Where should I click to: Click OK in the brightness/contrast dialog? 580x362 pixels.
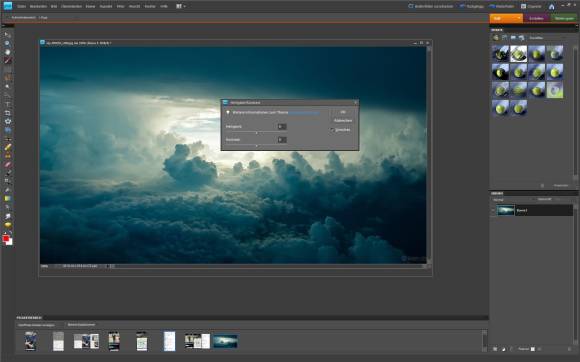[343, 112]
